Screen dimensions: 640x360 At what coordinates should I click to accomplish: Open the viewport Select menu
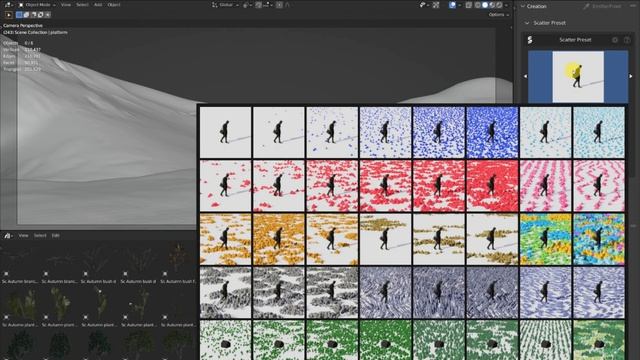pyautogui.click(x=82, y=5)
